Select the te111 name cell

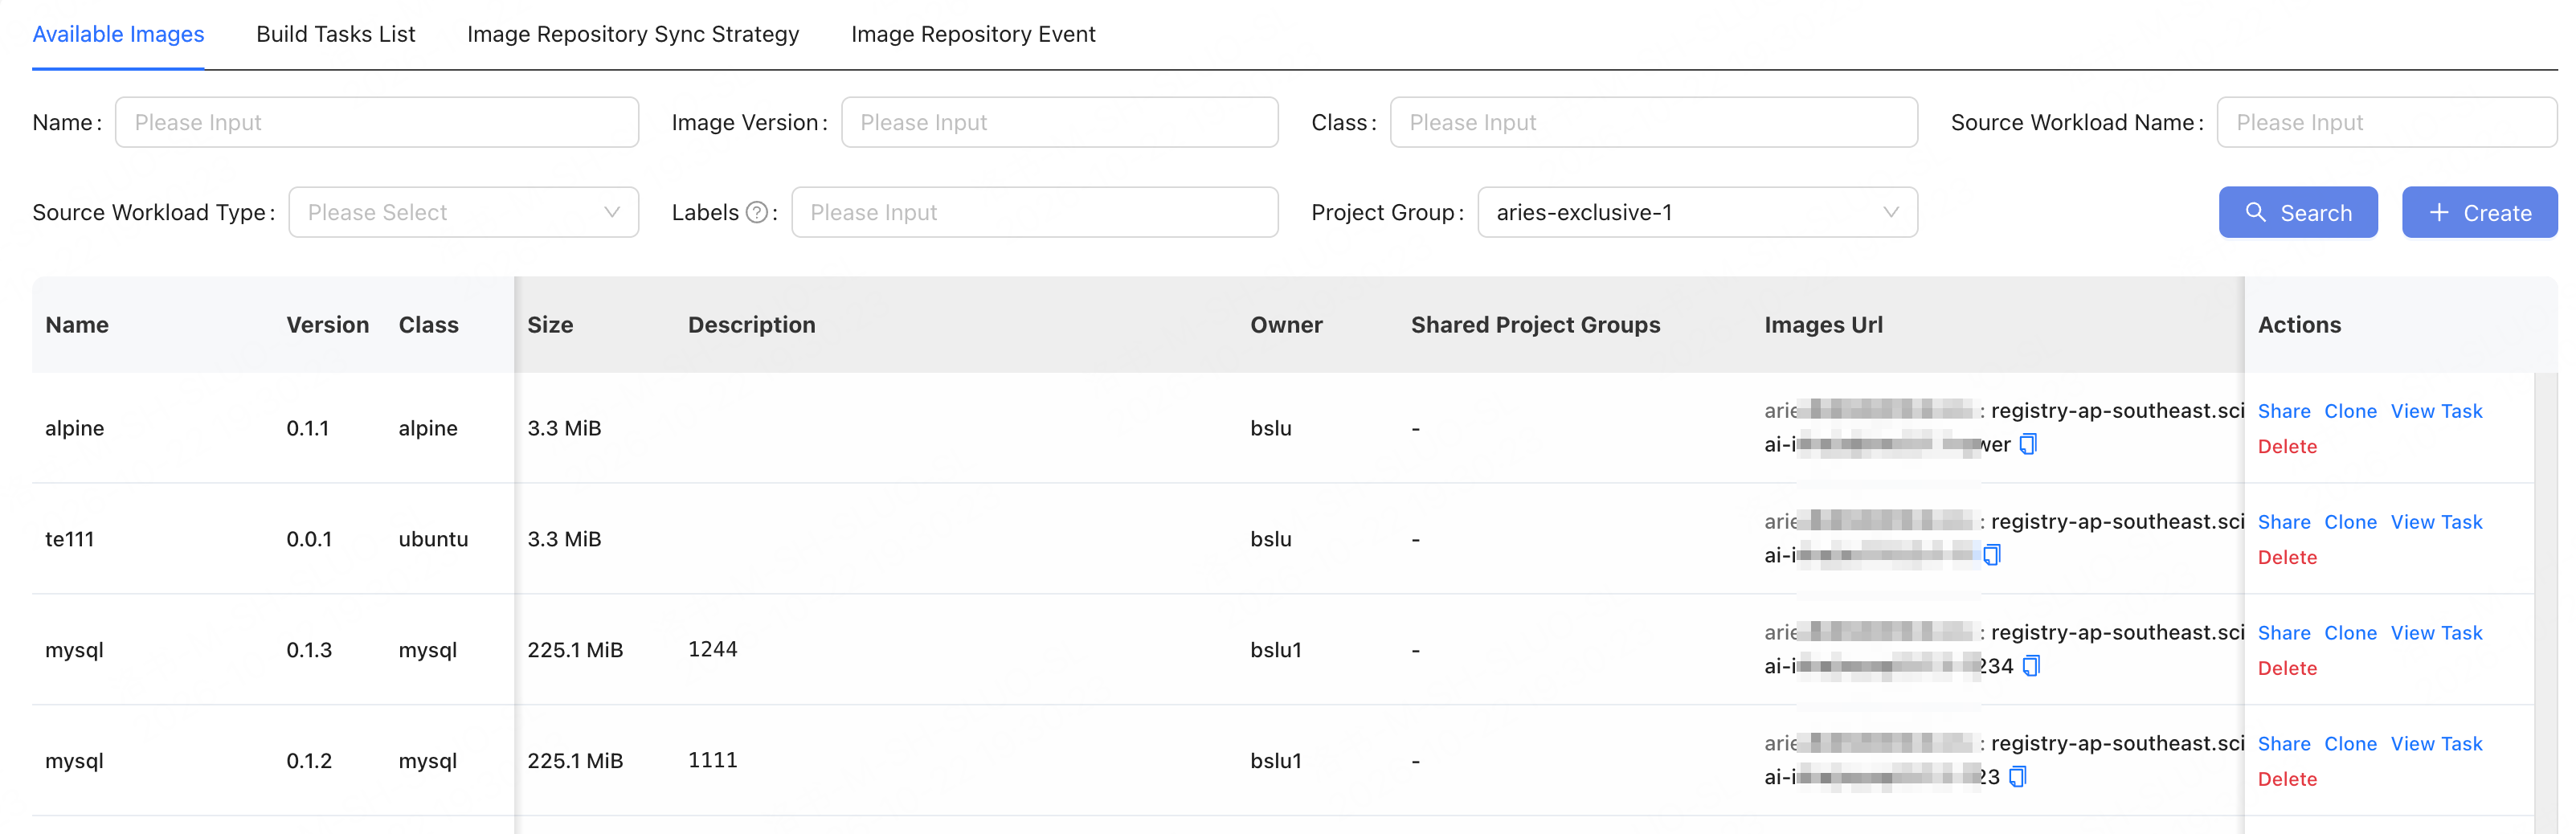(69, 539)
